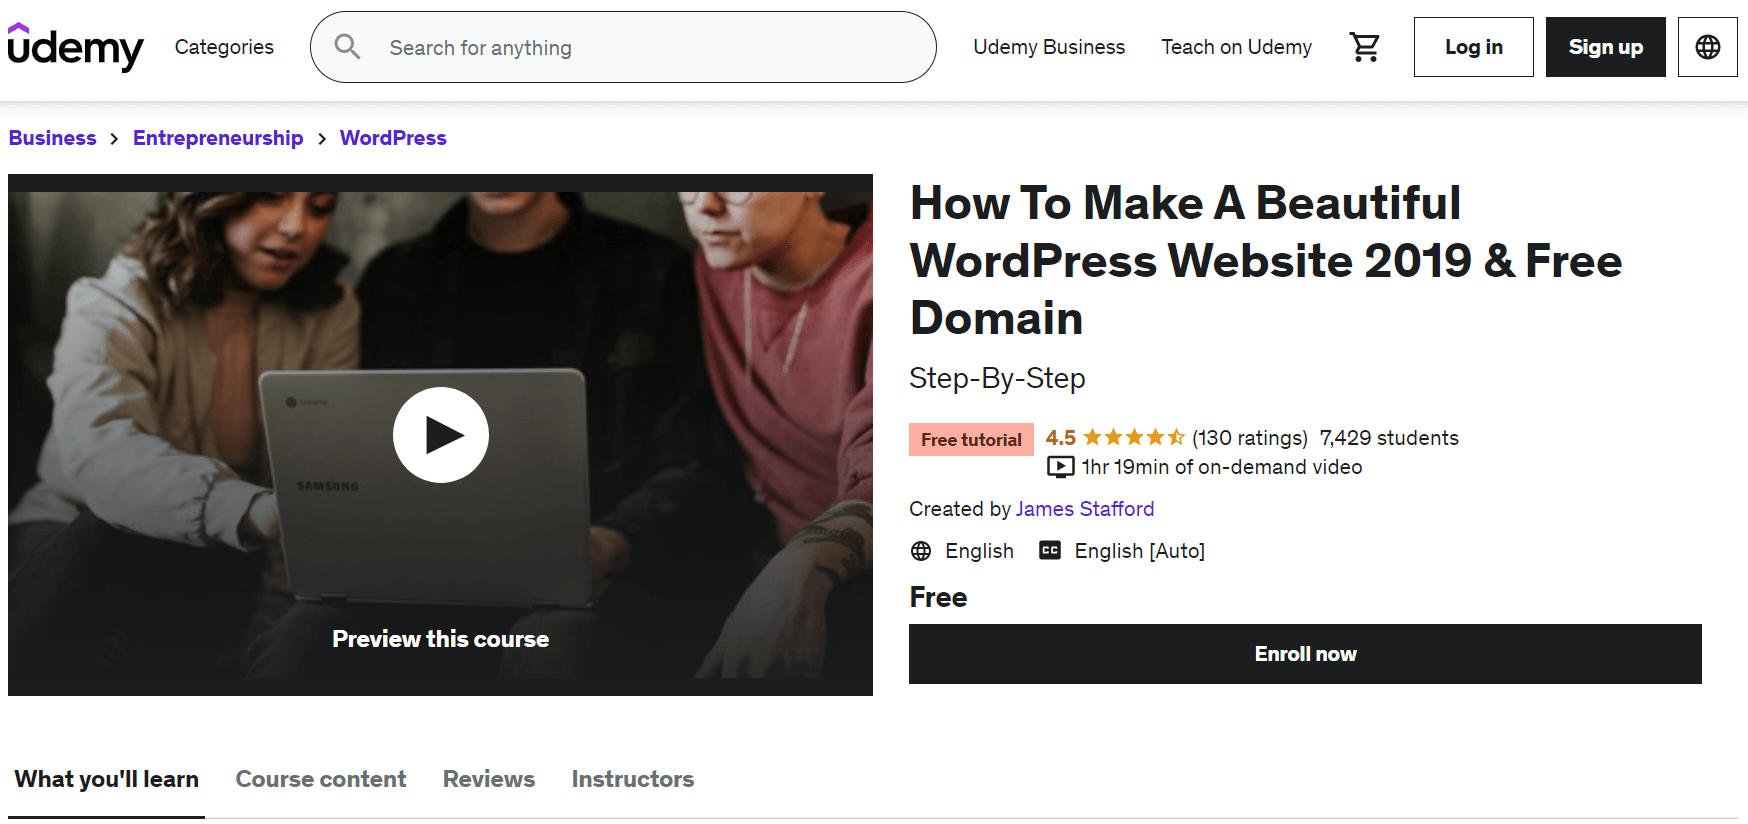Select the What you'll learn tab
This screenshot has height=824, width=1748.
coord(107,779)
